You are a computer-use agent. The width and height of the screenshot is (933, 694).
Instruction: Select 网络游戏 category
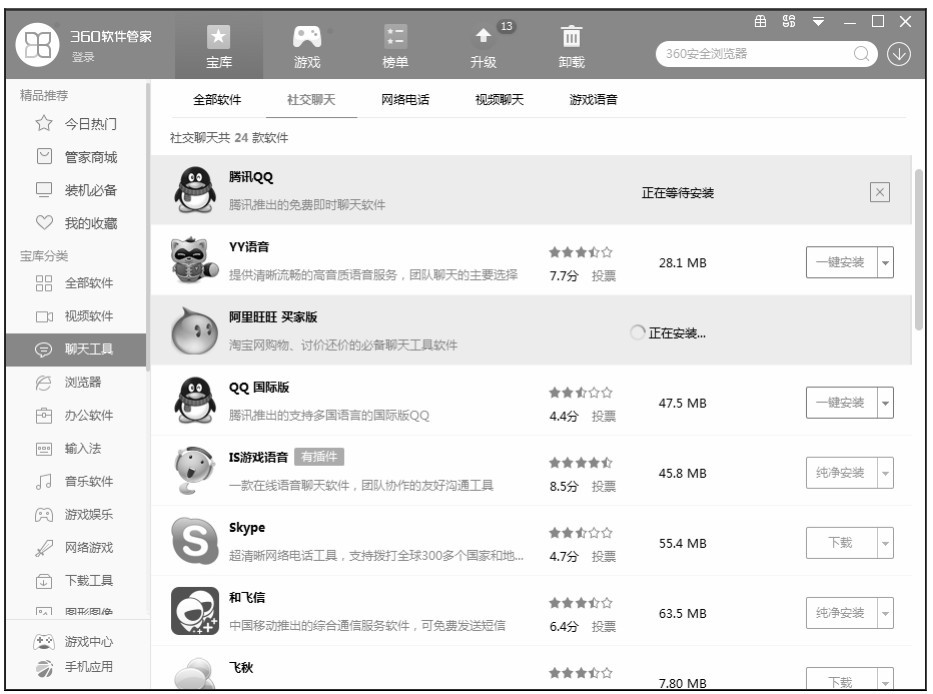pos(76,548)
